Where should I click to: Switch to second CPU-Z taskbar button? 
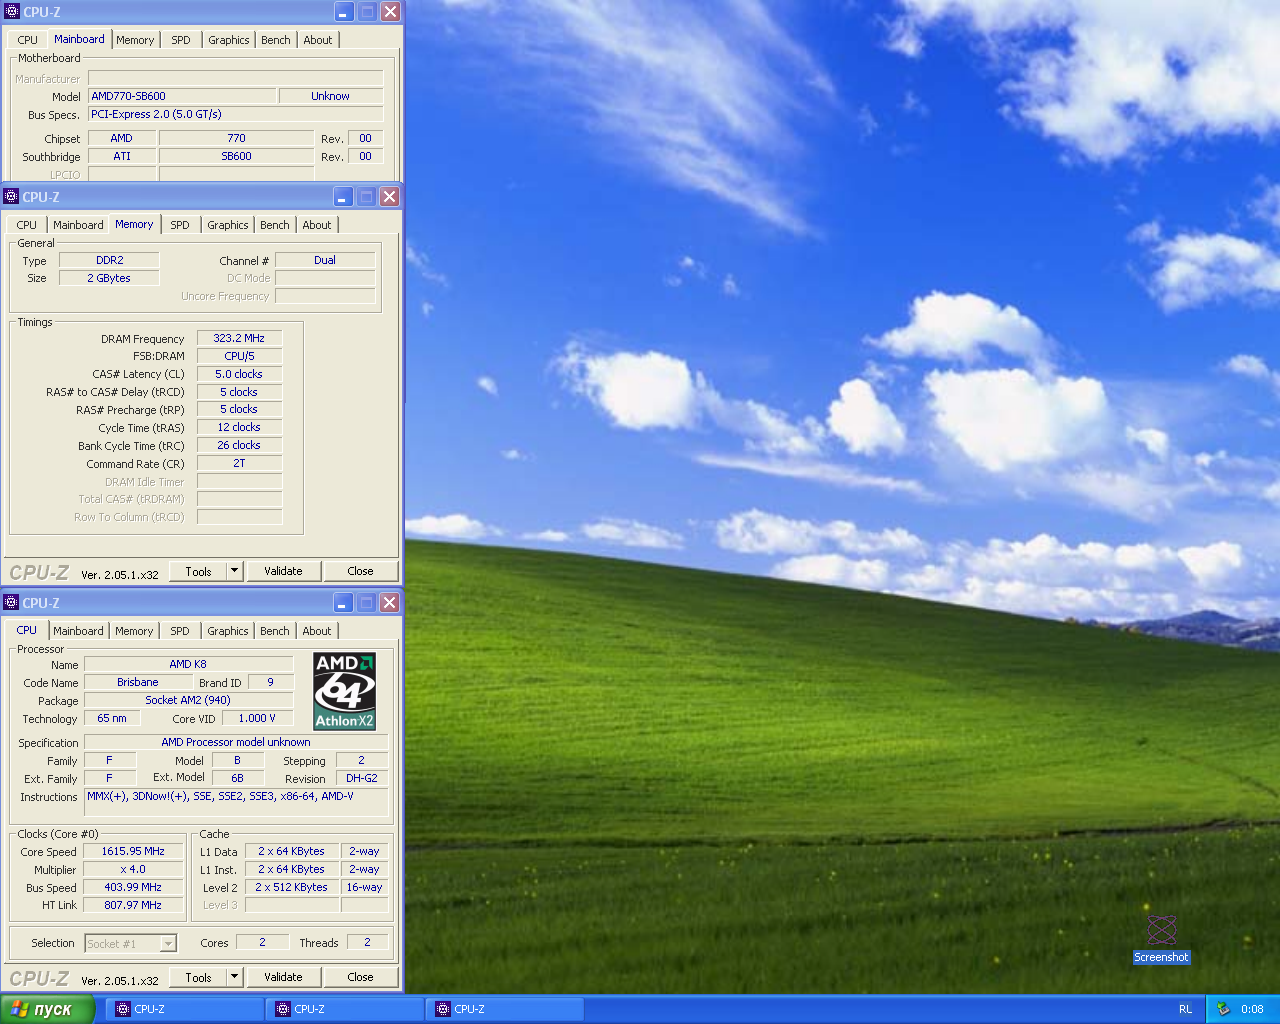[x=346, y=1009]
